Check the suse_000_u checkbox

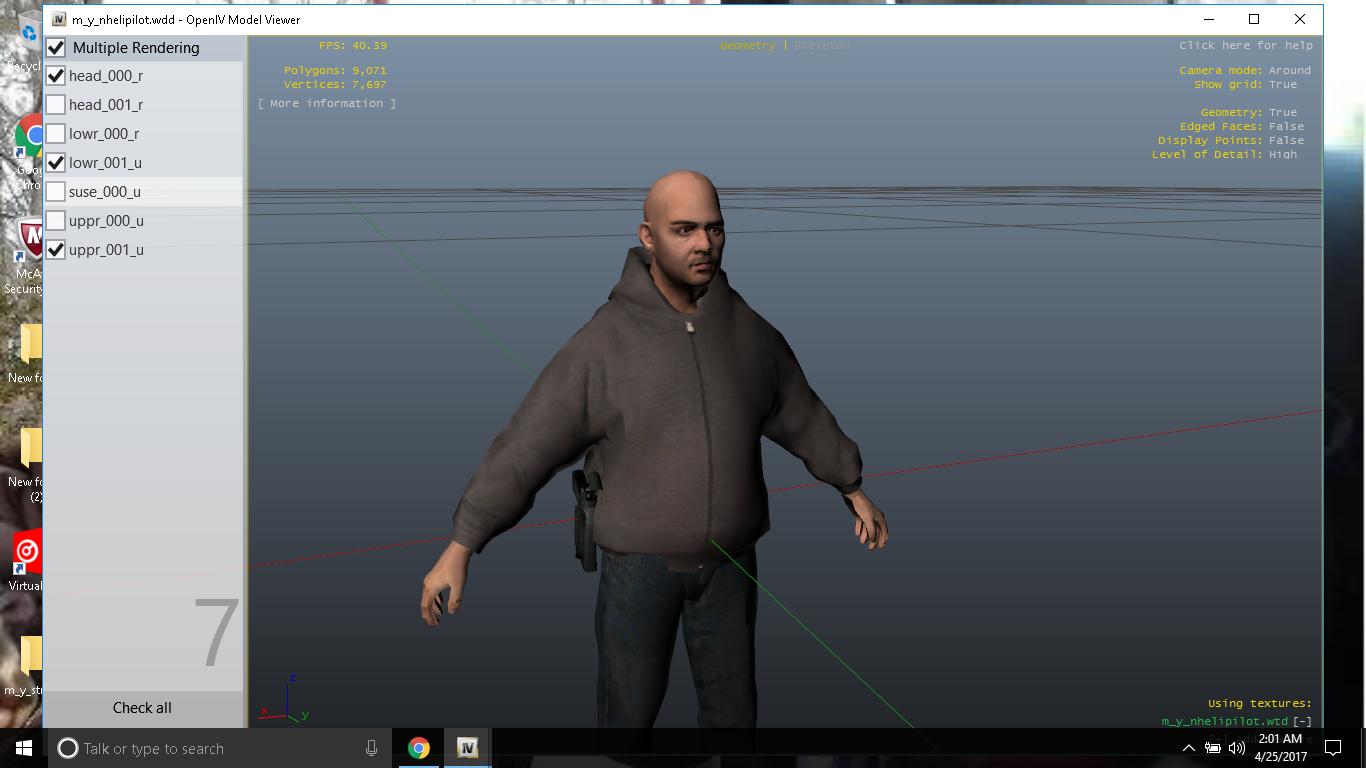point(56,192)
